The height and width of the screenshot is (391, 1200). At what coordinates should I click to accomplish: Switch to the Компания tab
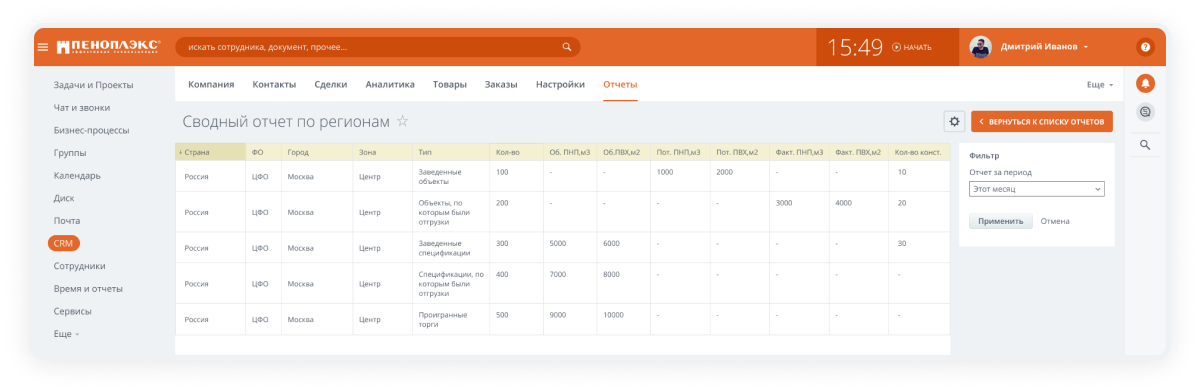coord(211,85)
